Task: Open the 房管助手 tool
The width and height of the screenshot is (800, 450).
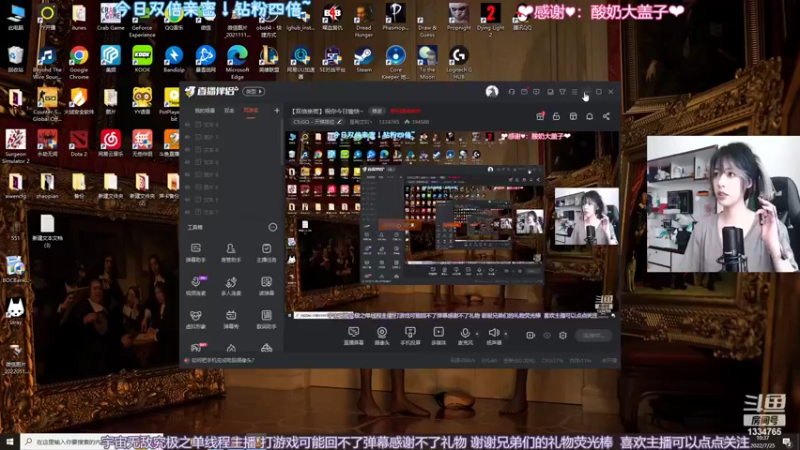Action: pyautogui.click(x=231, y=253)
